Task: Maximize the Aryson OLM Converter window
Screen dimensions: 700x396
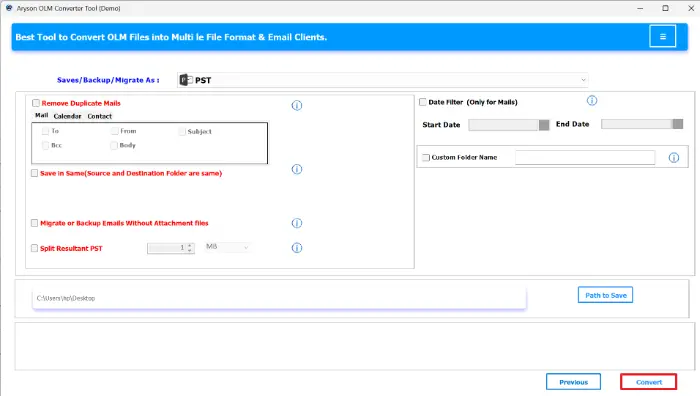Action: point(665,8)
